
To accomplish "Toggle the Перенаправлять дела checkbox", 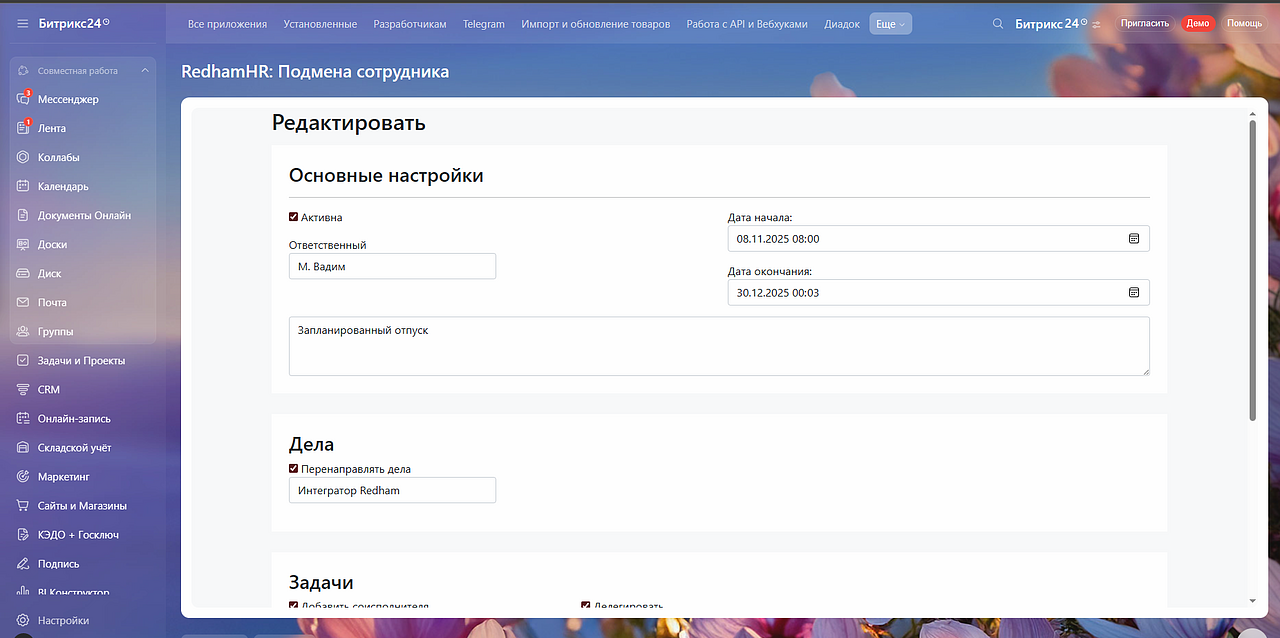I will (x=293, y=468).
